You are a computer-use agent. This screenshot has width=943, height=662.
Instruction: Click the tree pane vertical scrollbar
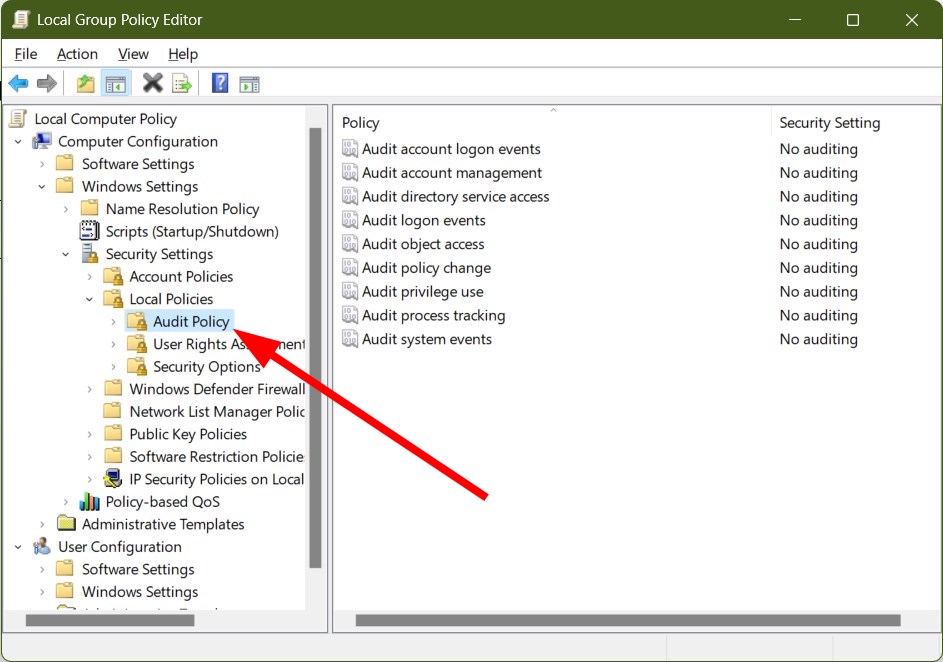(315, 348)
